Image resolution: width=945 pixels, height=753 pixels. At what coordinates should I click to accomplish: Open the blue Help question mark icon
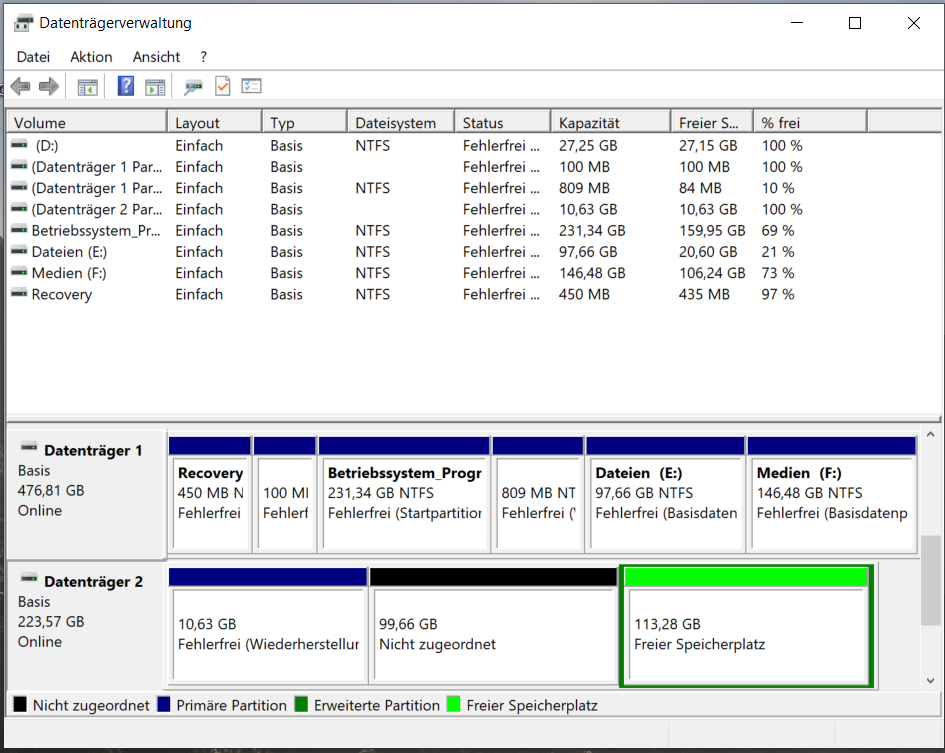tap(125, 86)
